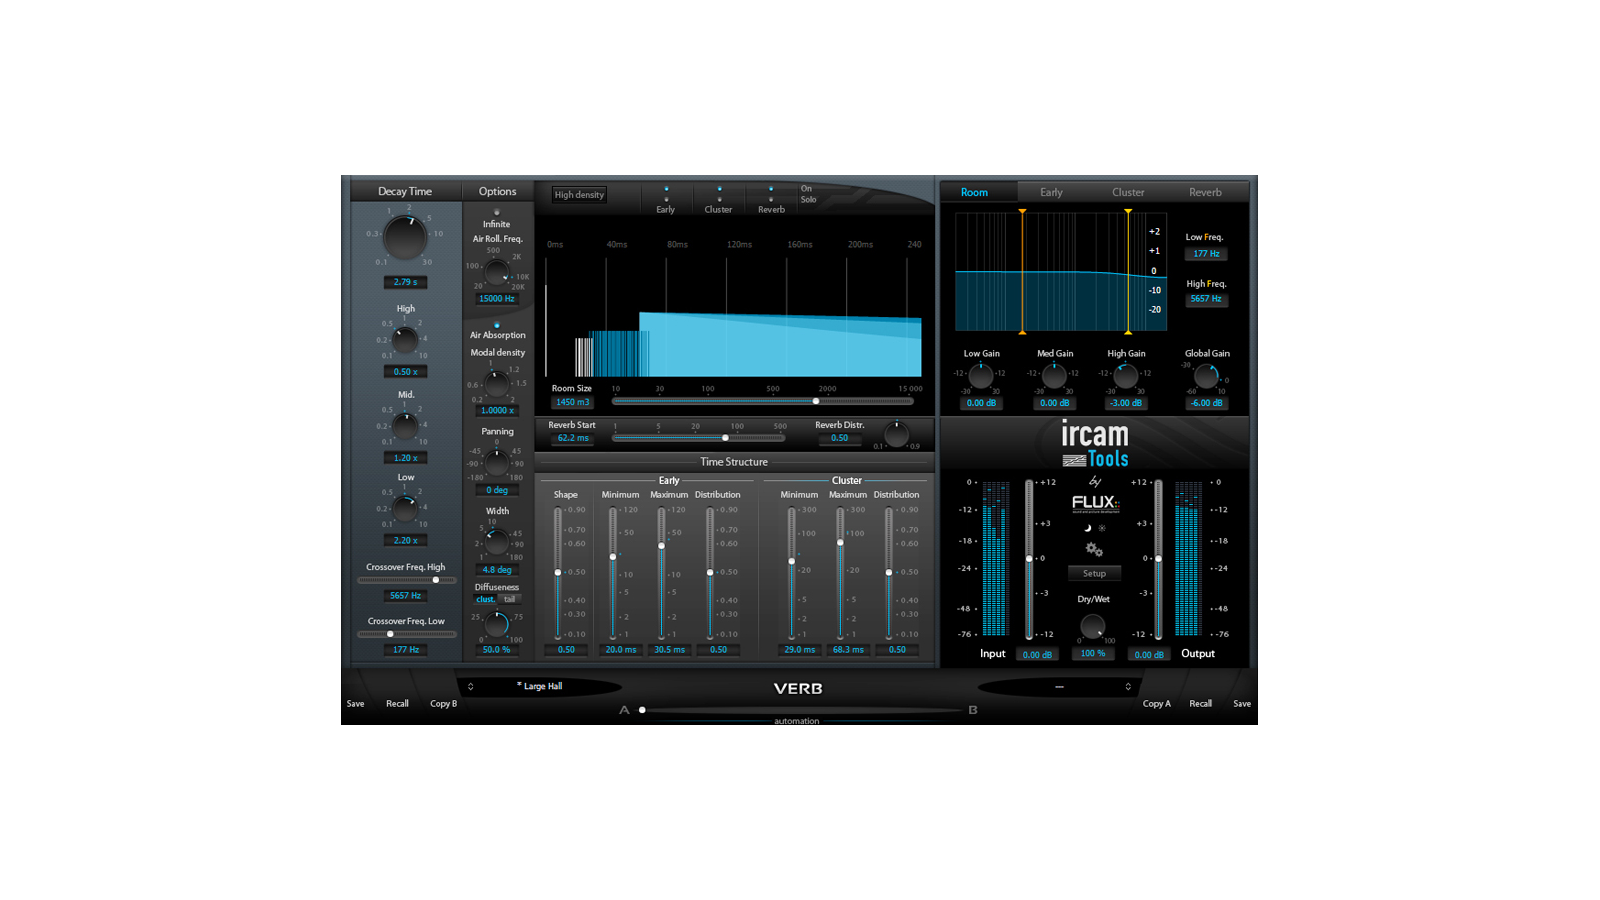The width and height of the screenshot is (1600, 900).
Task: Click the gears settings icon
Action: [x=1094, y=549]
